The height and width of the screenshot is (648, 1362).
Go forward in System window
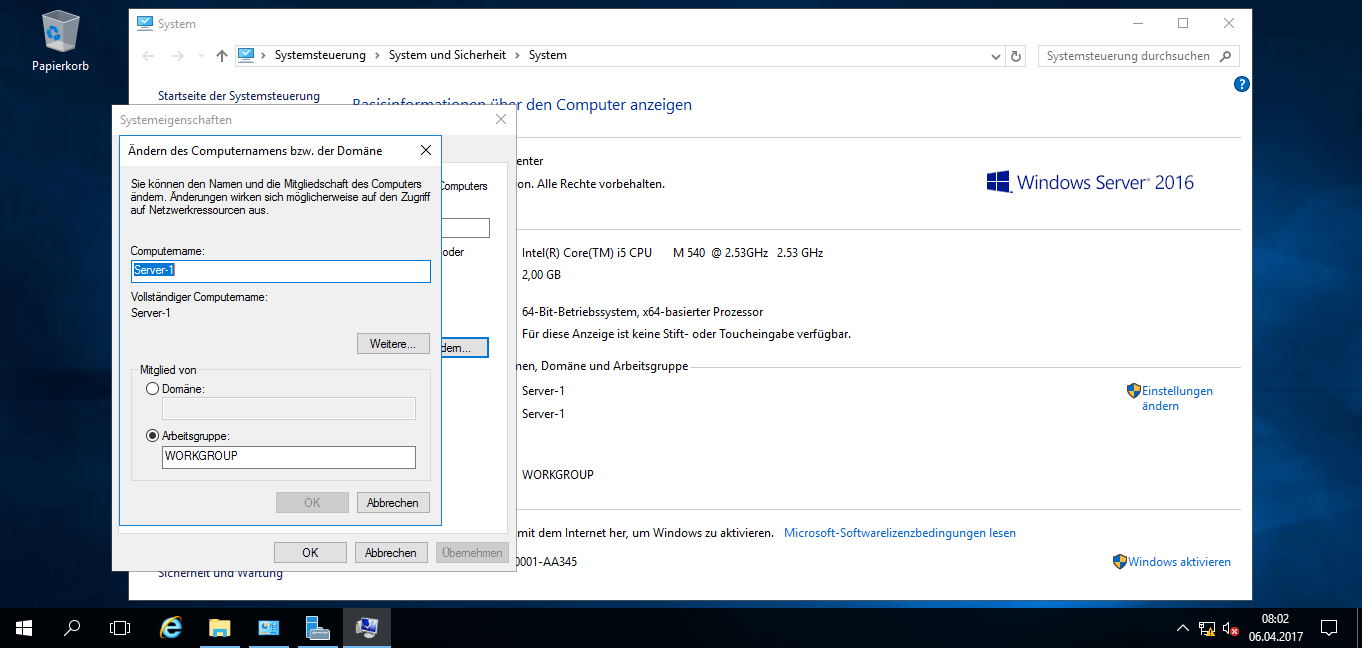(178, 56)
